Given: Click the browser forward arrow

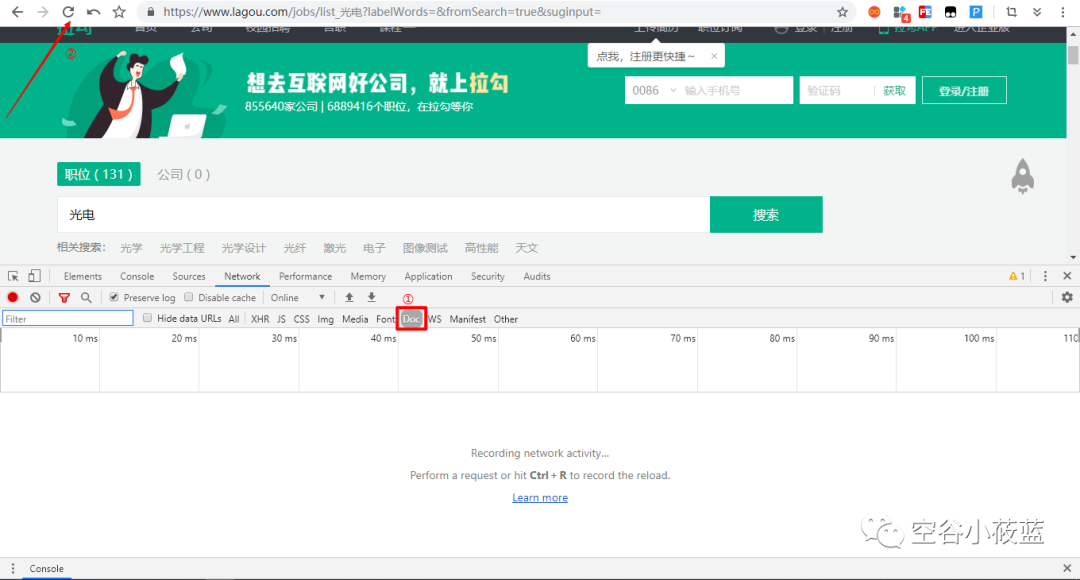Looking at the screenshot, I should (x=43, y=12).
